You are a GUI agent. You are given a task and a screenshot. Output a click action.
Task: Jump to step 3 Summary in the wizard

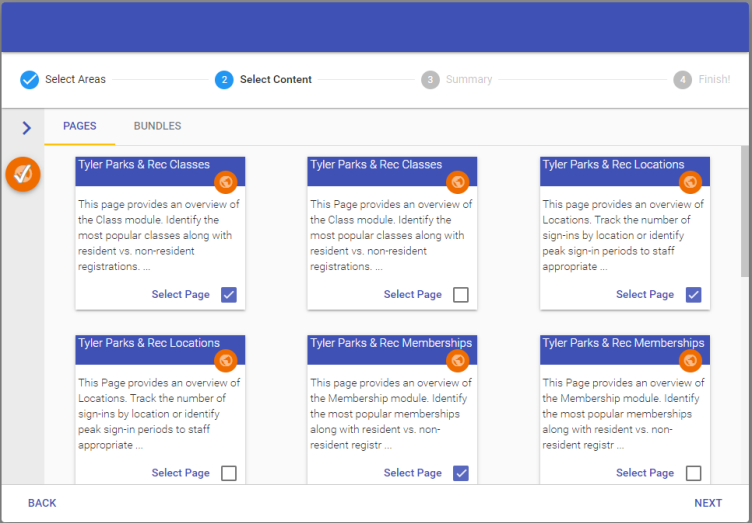point(457,80)
